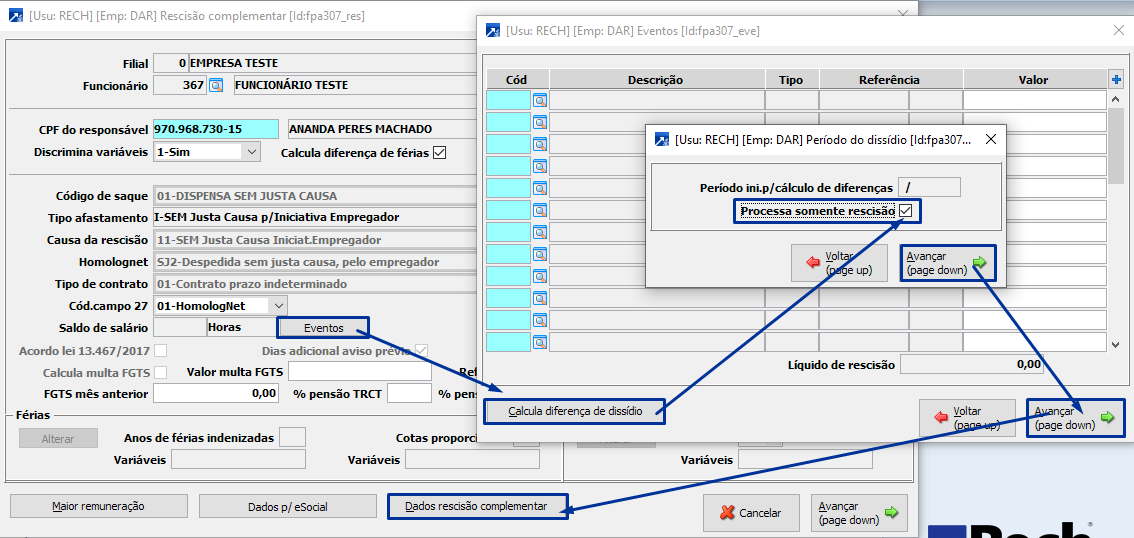Open employee lookup beside Funcionário 367
This screenshot has height=538, width=1134.
pyautogui.click(x=216, y=85)
